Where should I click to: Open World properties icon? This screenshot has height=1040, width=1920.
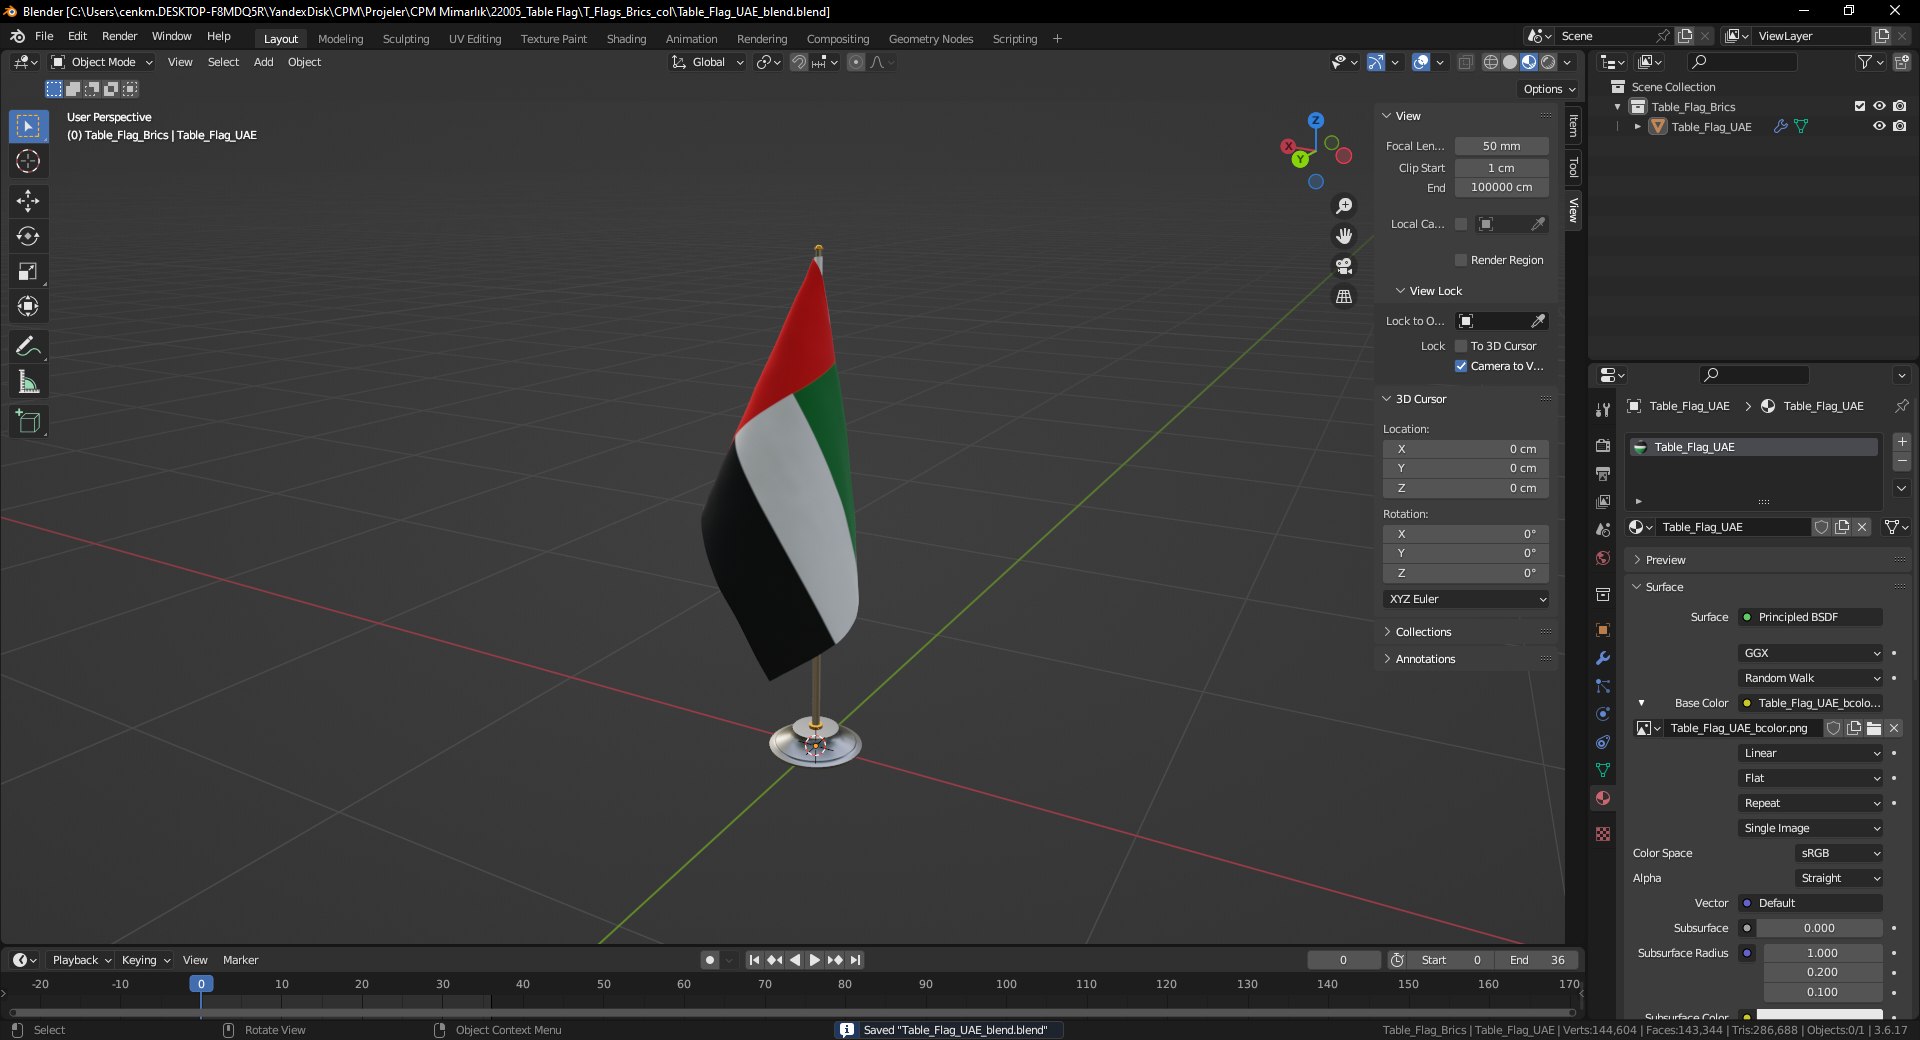[1603, 558]
